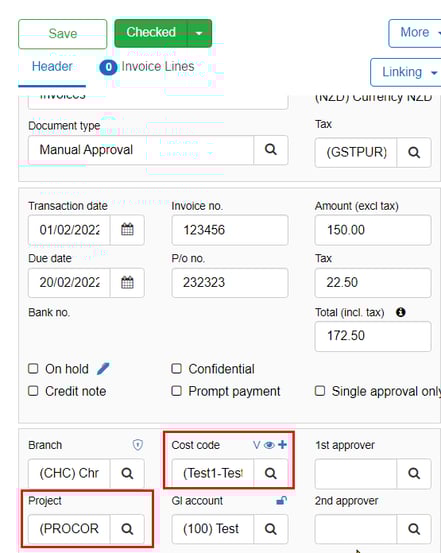This screenshot has width=441, height=553.
Task: Search Document type lookup magnifier
Action: point(271,150)
